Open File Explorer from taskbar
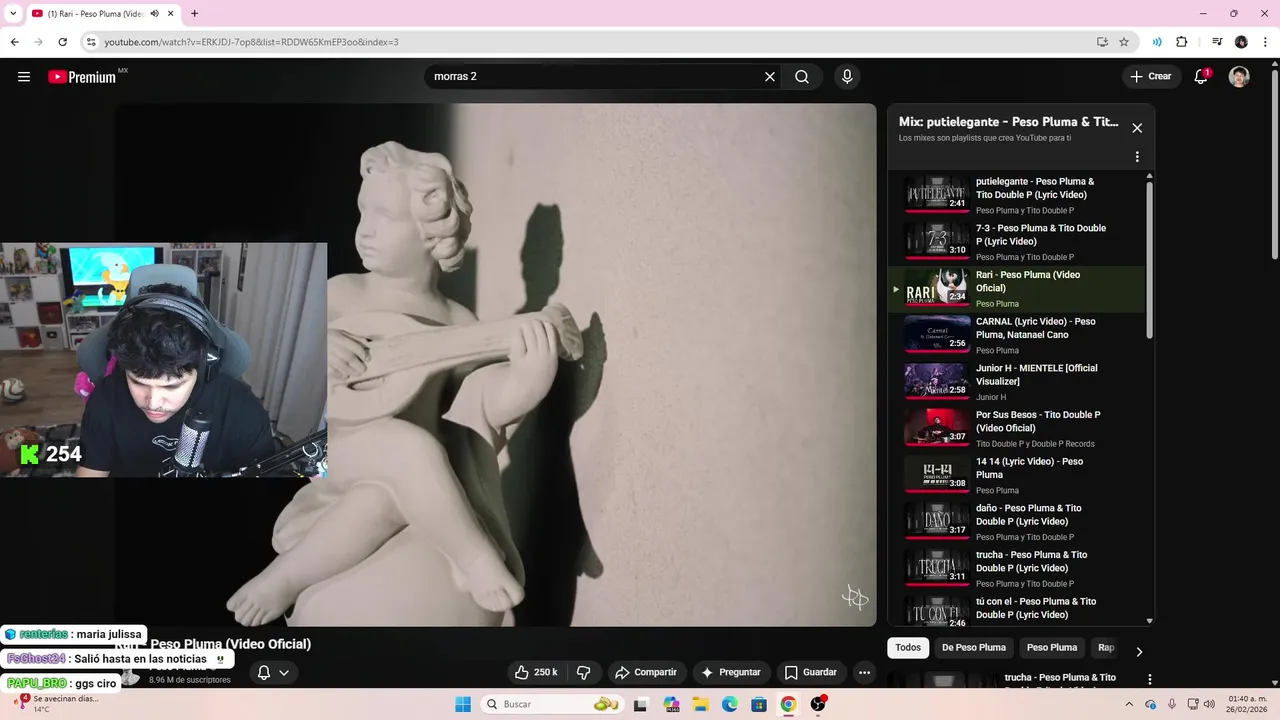 pyautogui.click(x=701, y=704)
